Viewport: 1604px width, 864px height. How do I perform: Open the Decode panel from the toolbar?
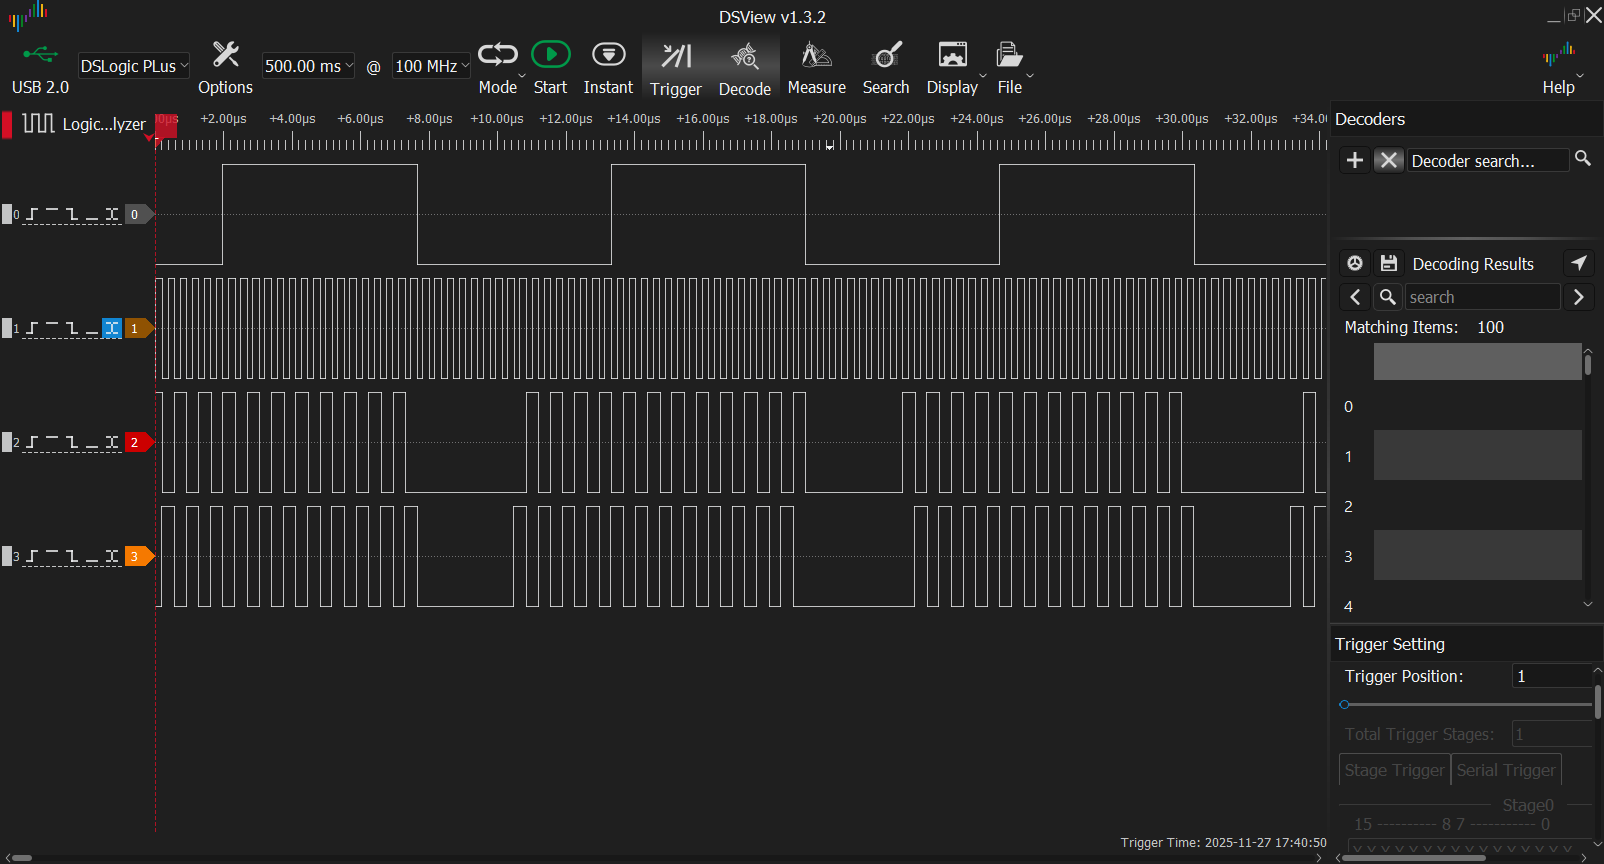[745, 68]
